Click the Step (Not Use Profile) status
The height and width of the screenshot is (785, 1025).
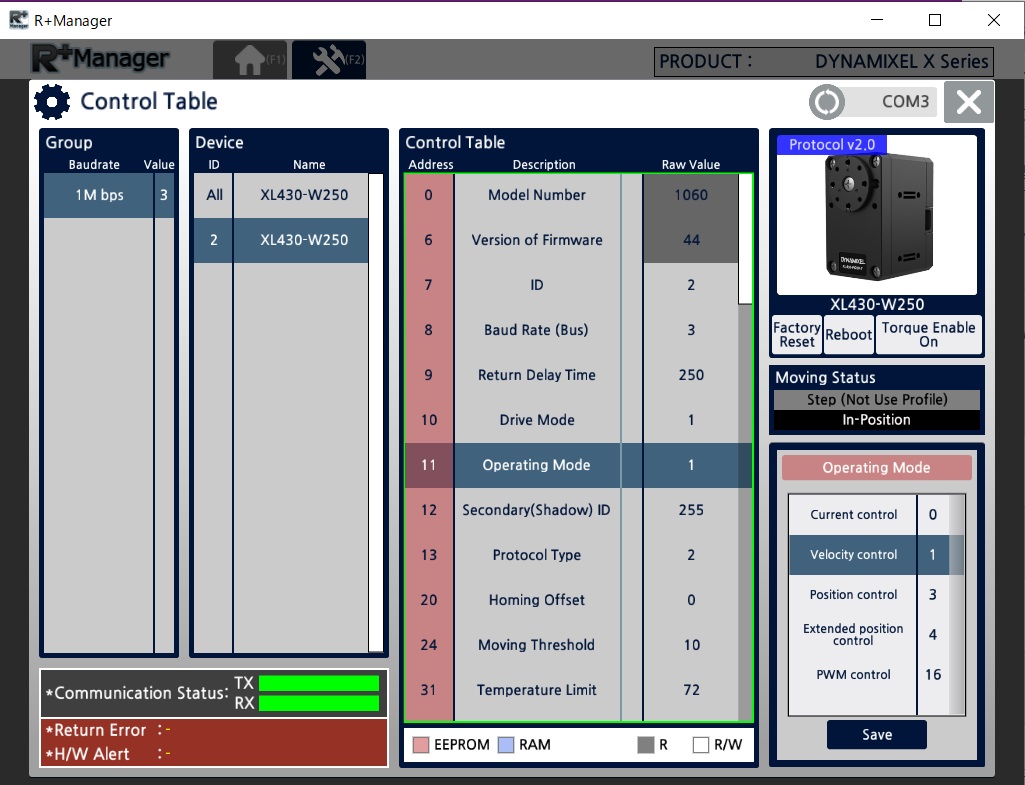(877, 399)
